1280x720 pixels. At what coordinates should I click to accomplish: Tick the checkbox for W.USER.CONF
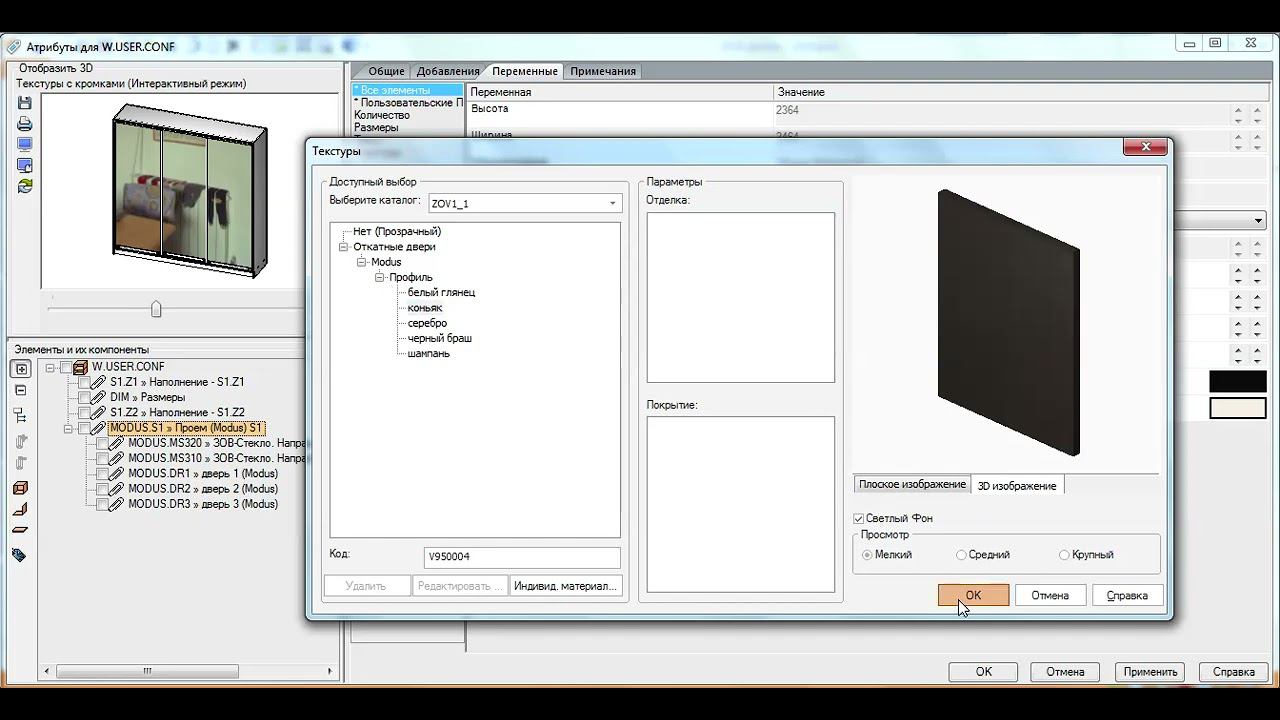click(66, 367)
